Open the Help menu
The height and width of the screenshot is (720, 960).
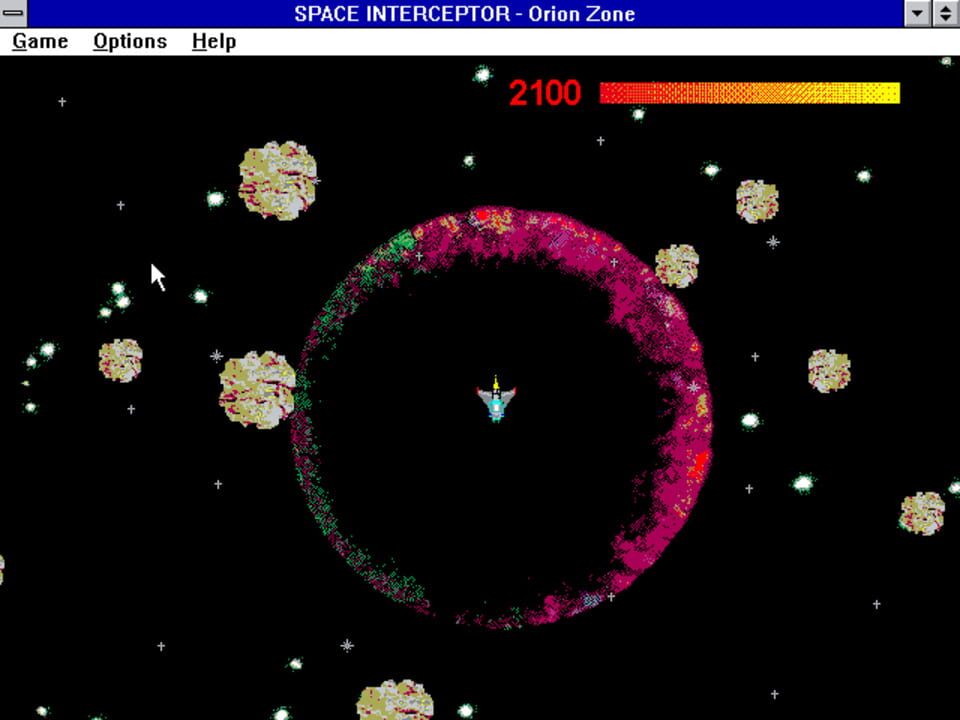(x=212, y=41)
